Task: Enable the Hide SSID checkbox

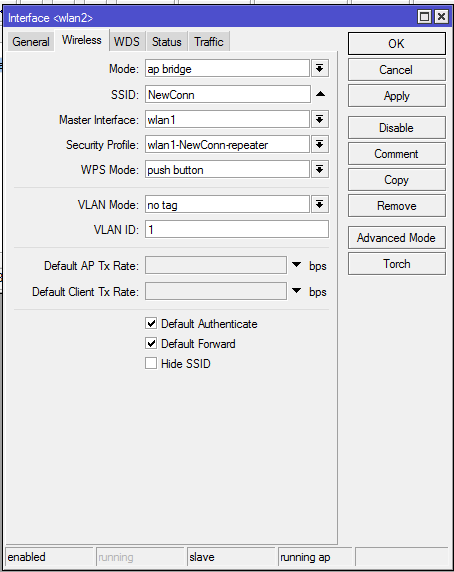Action: 151,363
